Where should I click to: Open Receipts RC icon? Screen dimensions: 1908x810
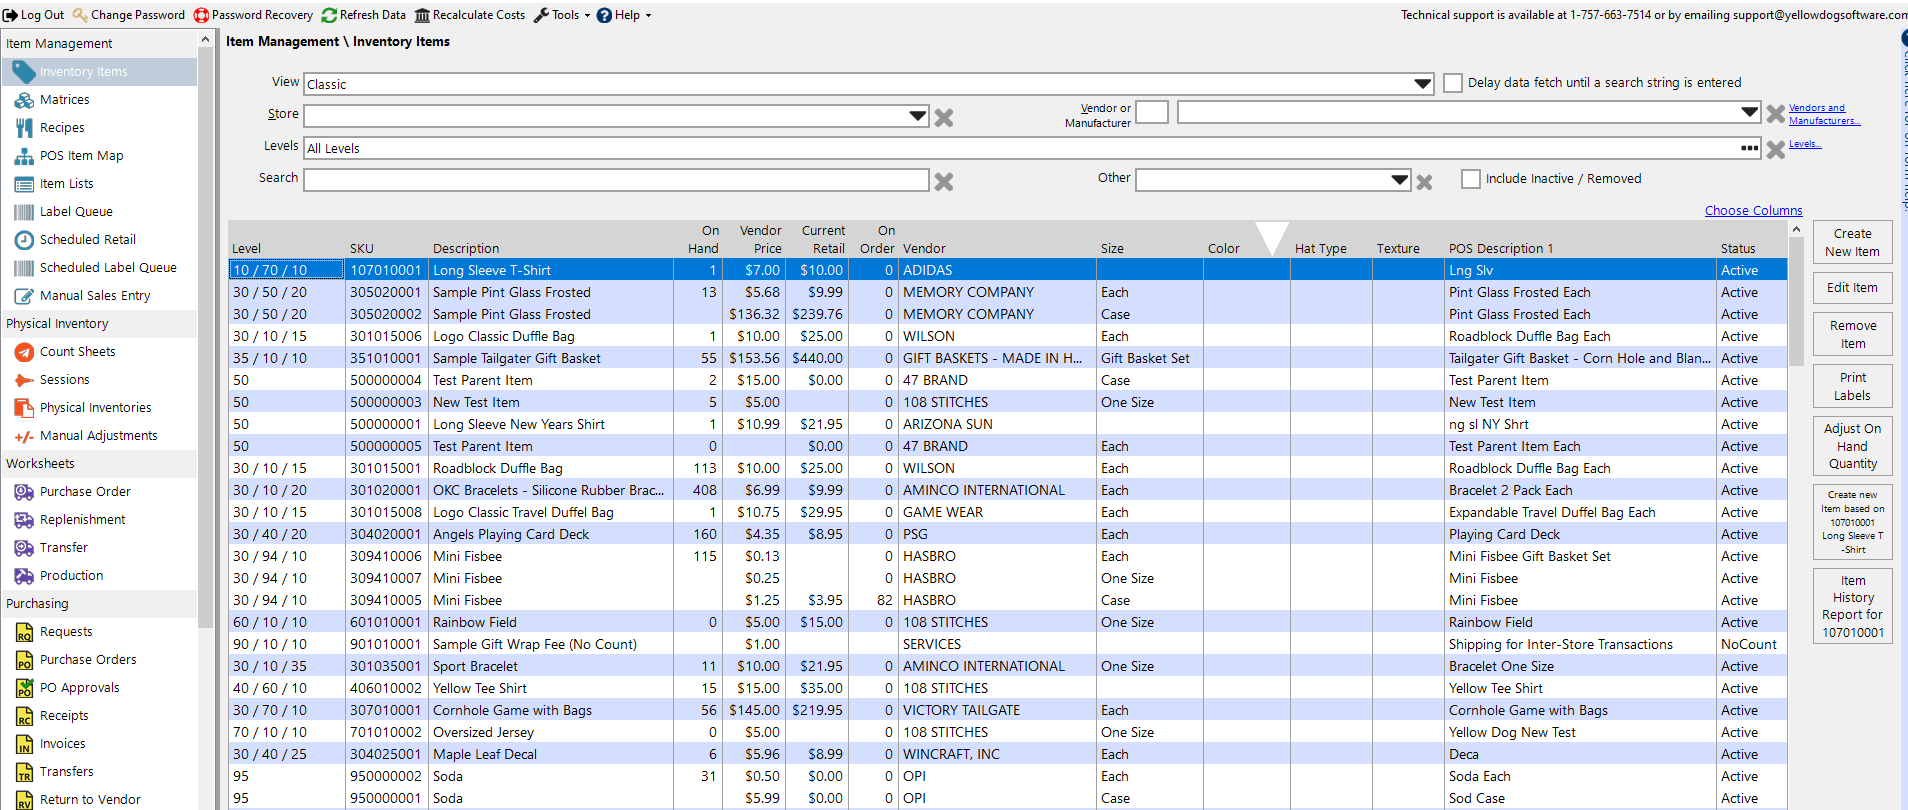click(24, 716)
